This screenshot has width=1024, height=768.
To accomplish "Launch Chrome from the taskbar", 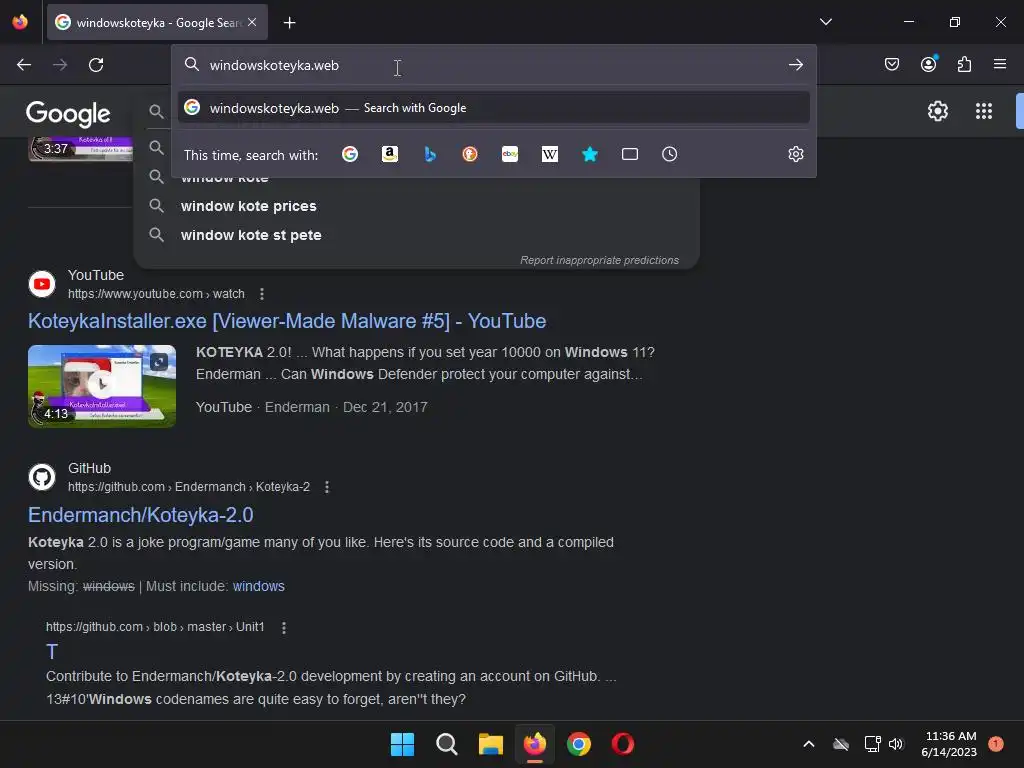I will pyautogui.click(x=579, y=744).
